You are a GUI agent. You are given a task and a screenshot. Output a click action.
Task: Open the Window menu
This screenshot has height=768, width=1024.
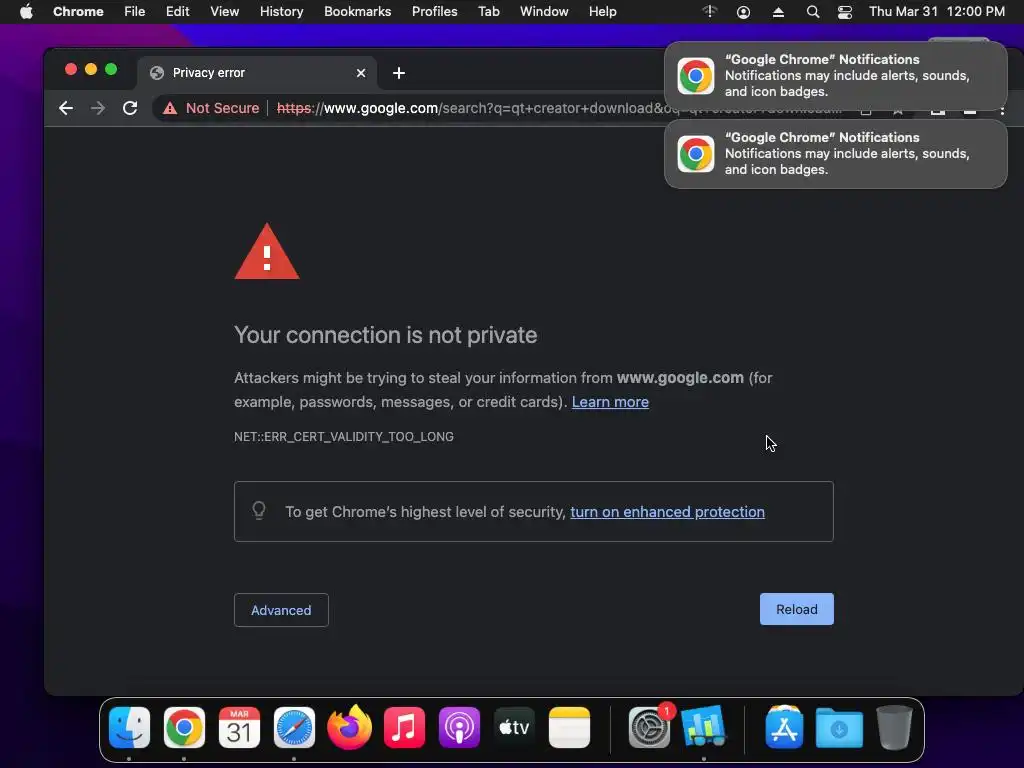click(544, 12)
